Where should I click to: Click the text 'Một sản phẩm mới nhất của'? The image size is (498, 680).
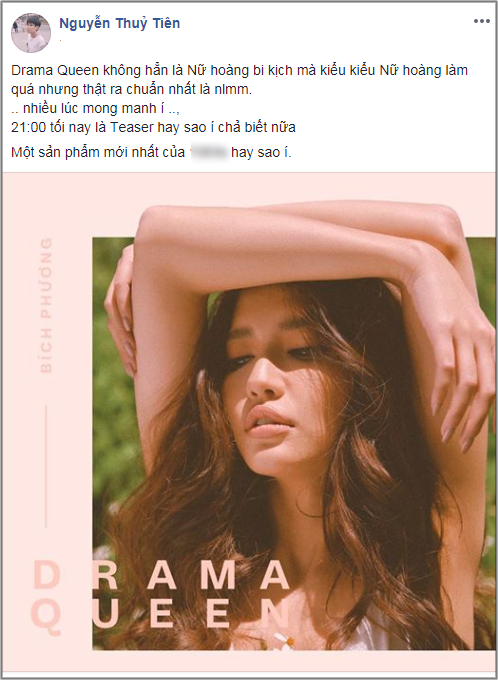(98, 153)
